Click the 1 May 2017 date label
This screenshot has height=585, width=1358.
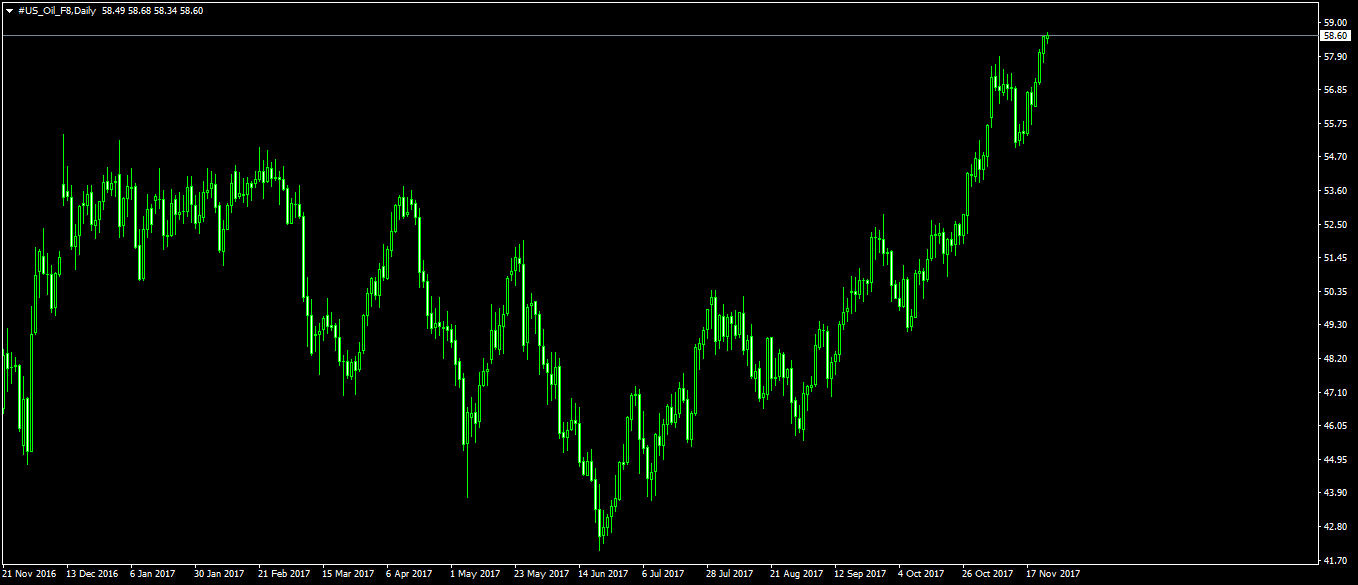(x=475, y=574)
